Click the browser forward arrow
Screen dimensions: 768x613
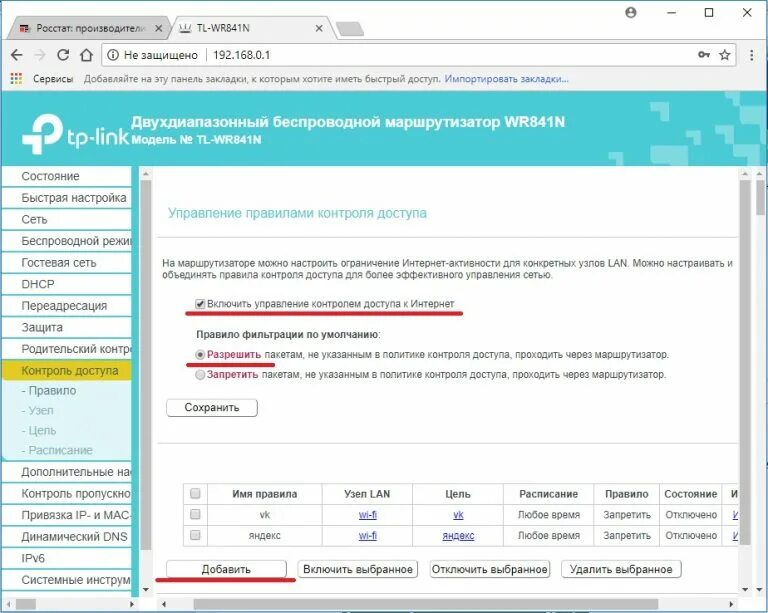tap(40, 55)
